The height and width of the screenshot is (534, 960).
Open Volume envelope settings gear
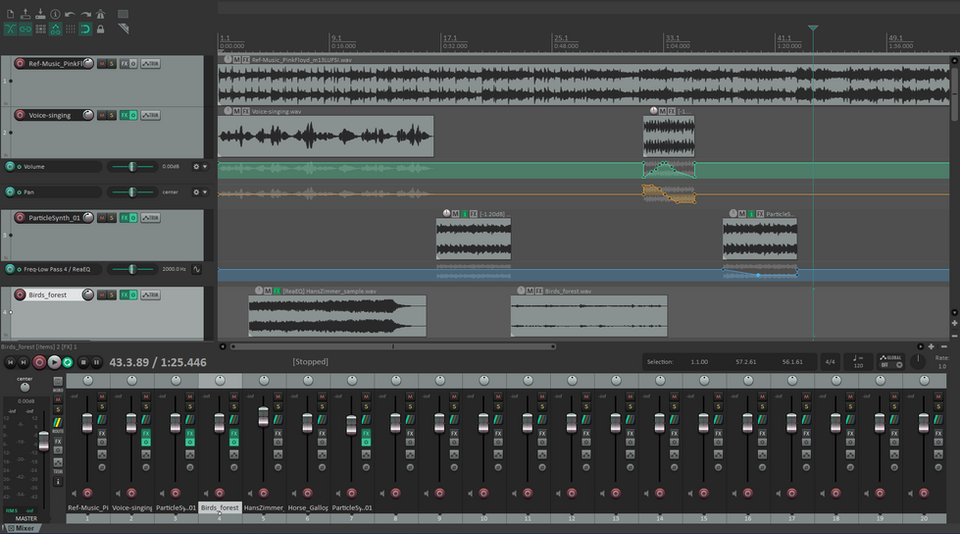coord(196,167)
